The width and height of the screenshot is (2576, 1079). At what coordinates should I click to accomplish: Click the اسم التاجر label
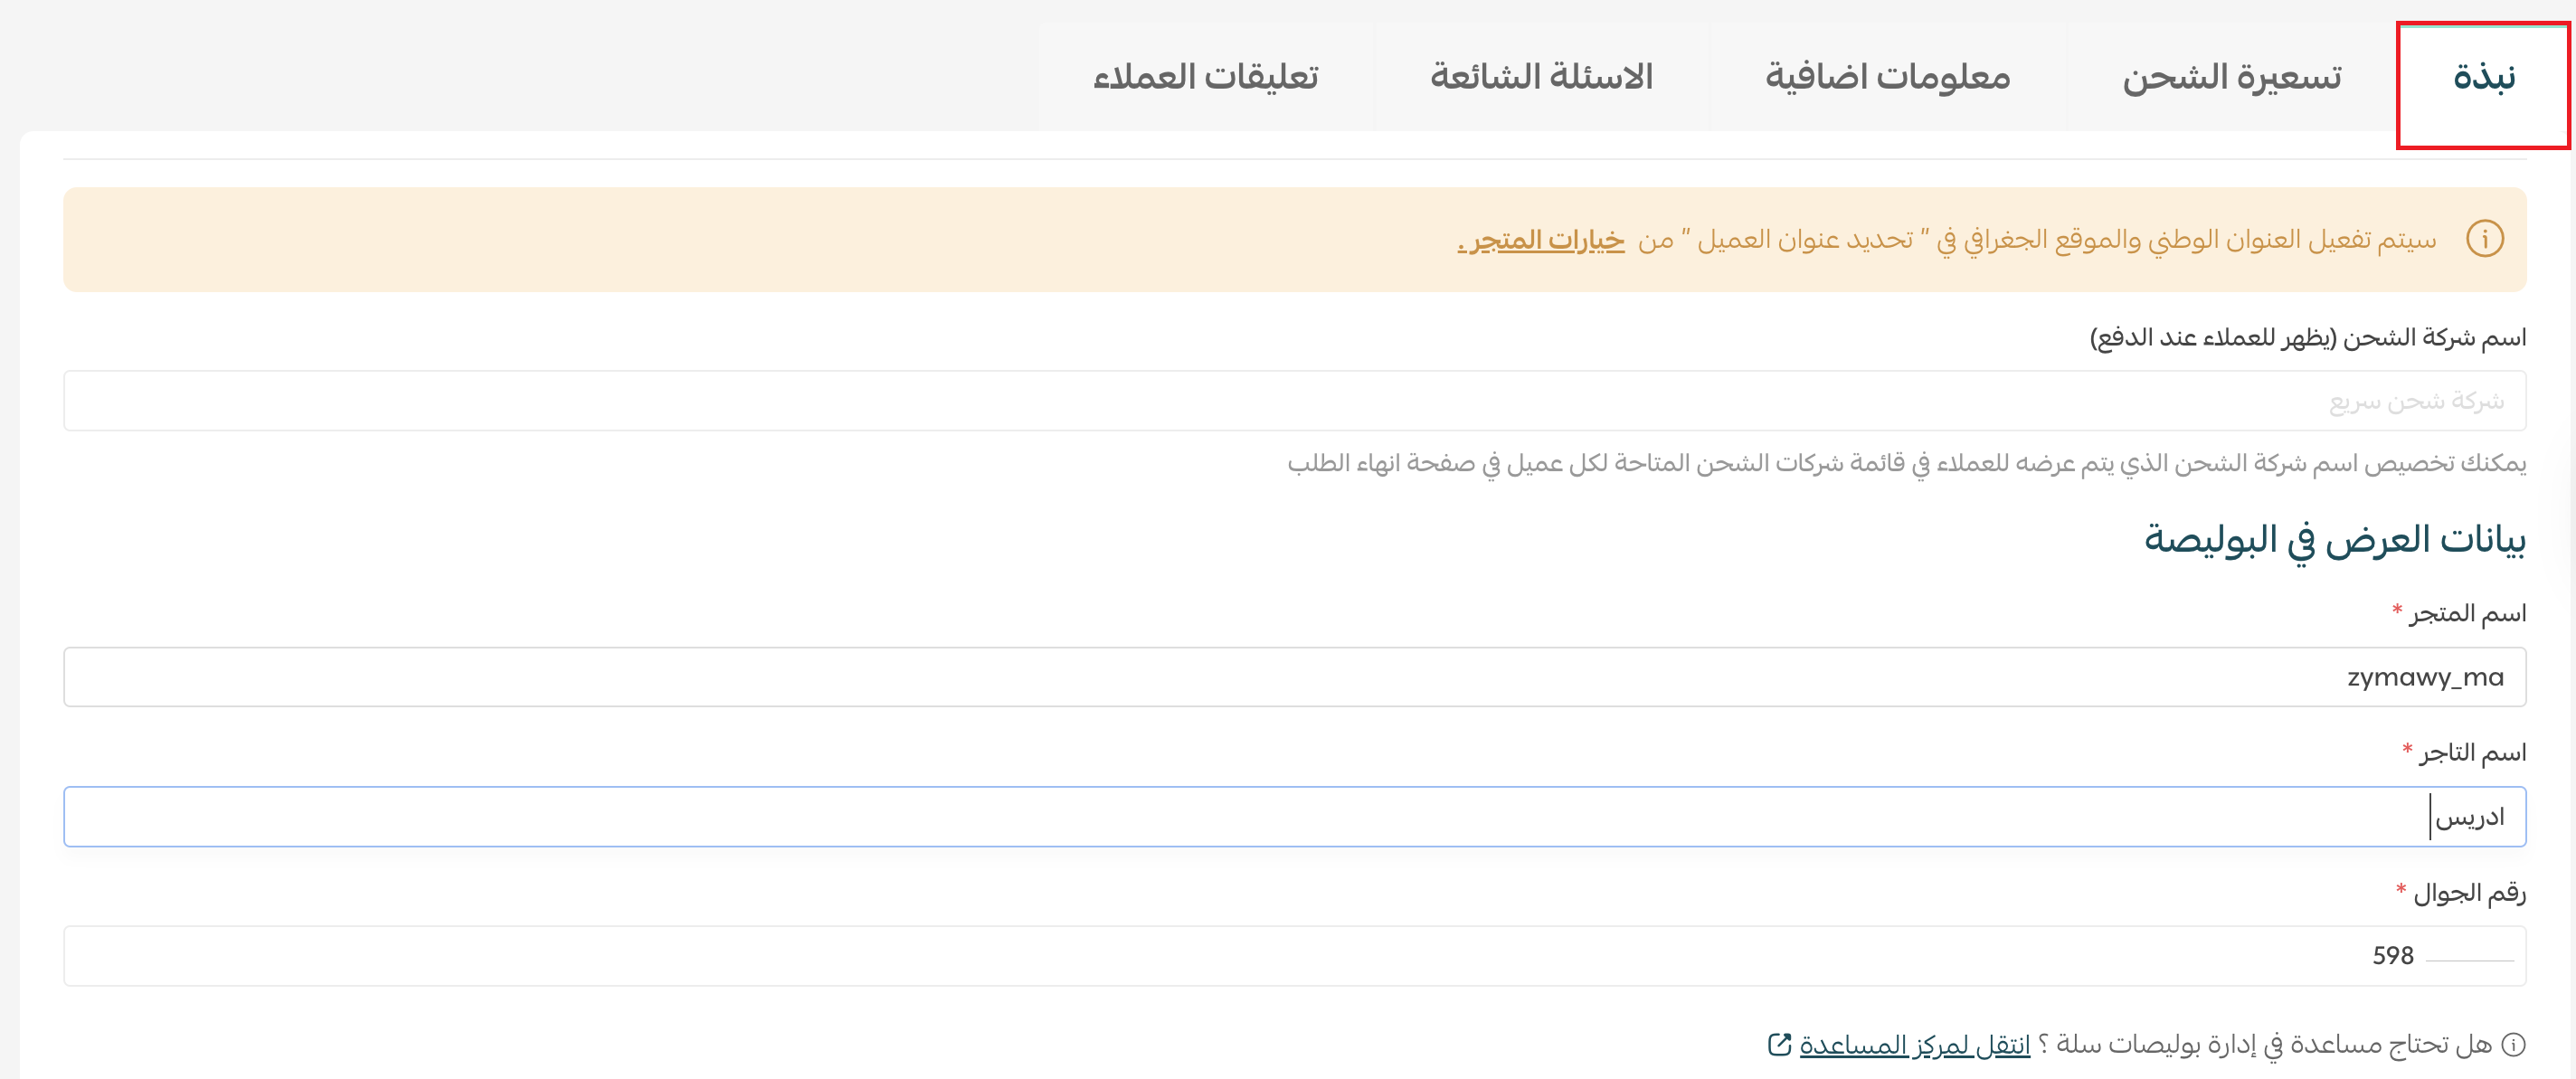pos(2472,752)
